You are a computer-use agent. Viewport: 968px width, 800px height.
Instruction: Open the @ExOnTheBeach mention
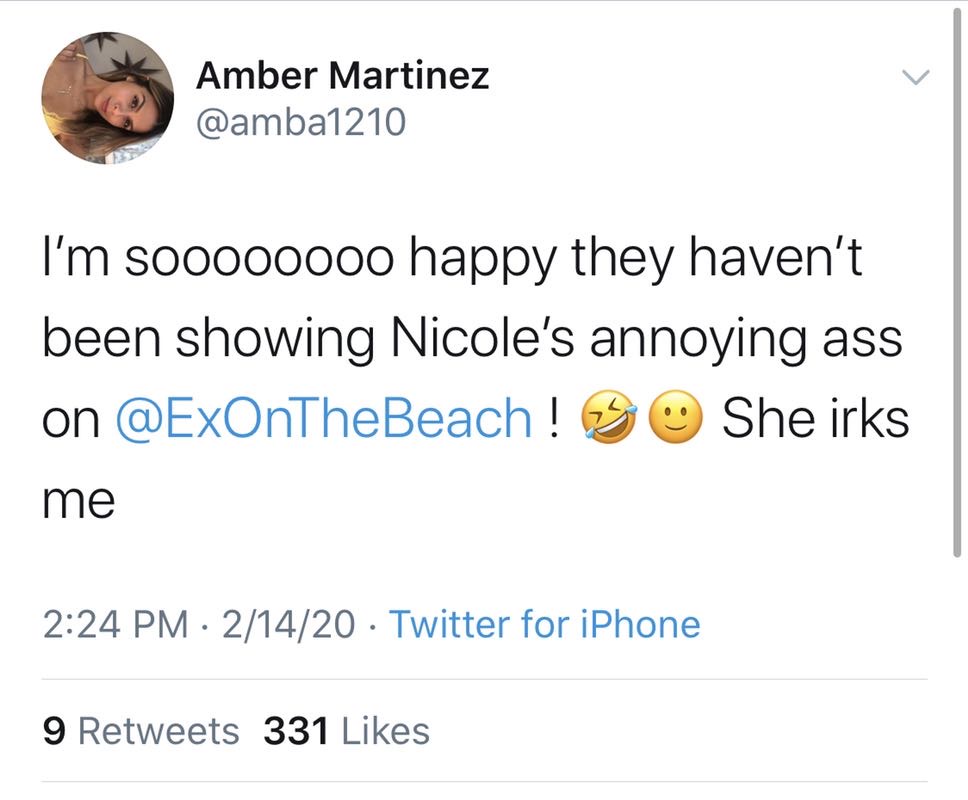pos(323,418)
